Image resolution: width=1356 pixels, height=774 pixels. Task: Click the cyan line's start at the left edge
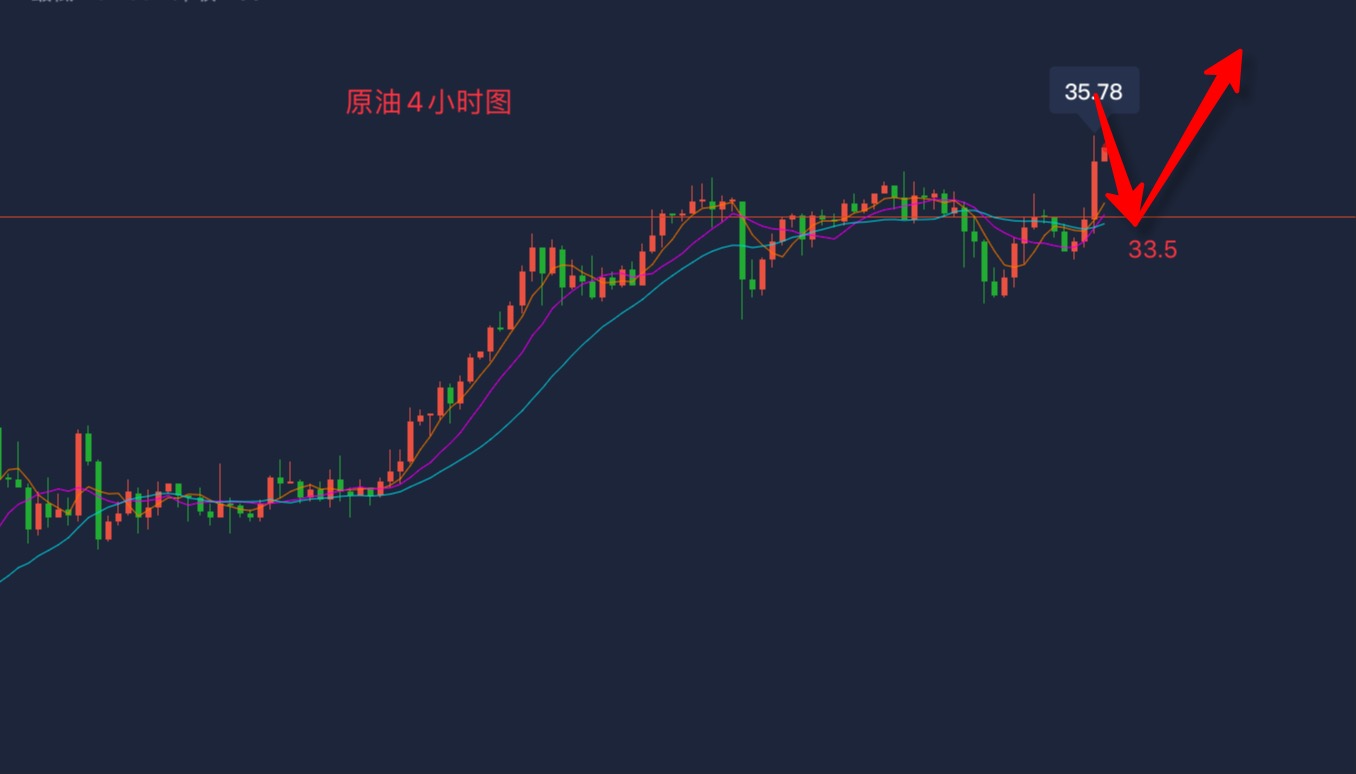click(4, 579)
